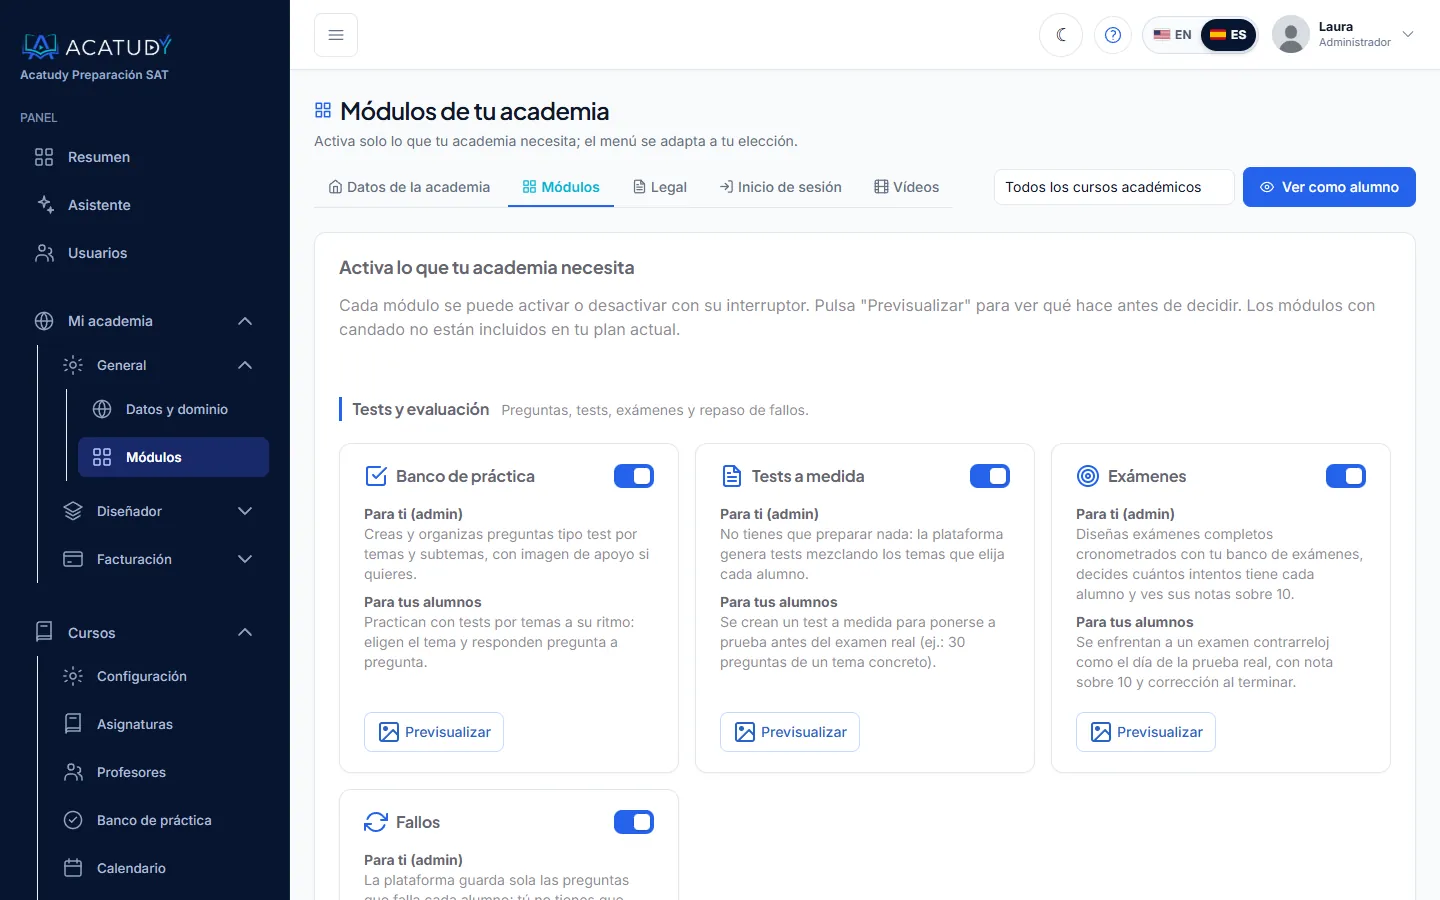Switch to the Legal tab
The width and height of the screenshot is (1440, 900).
tap(660, 187)
